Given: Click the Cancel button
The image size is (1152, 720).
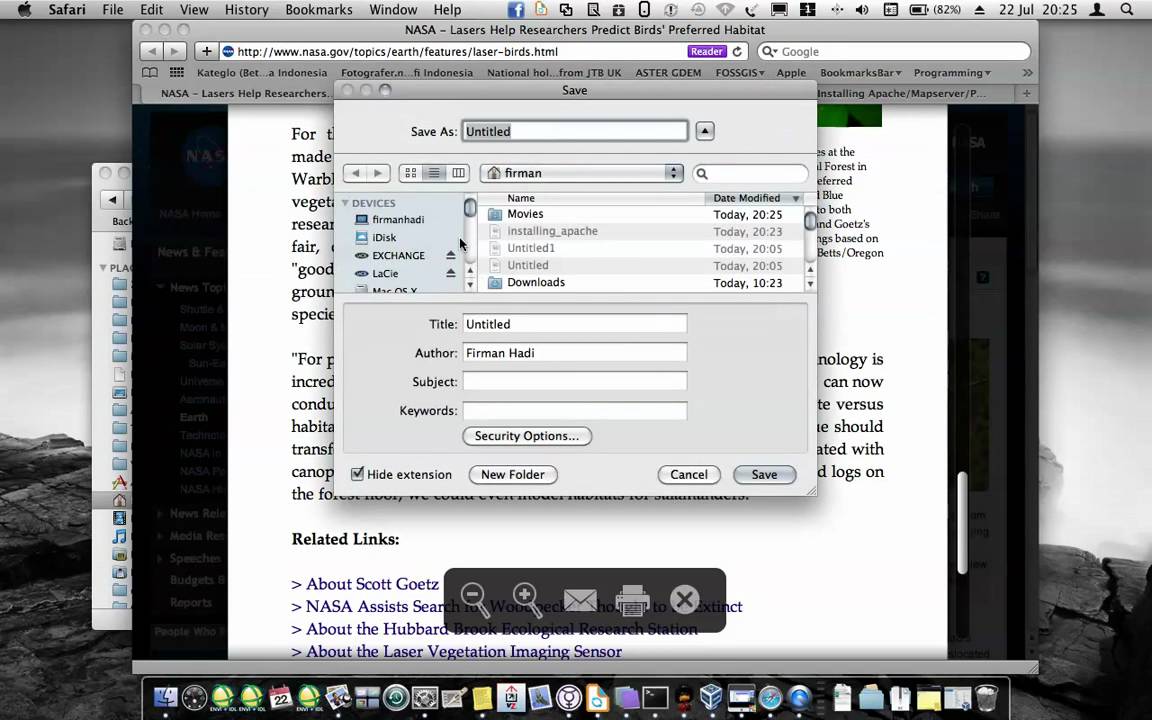Looking at the screenshot, I should tap(689, 475).
